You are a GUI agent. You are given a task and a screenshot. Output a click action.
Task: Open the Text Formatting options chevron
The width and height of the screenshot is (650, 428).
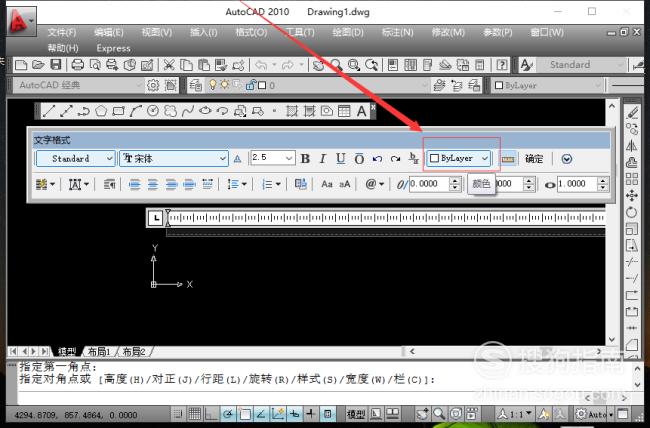[567, 159]
